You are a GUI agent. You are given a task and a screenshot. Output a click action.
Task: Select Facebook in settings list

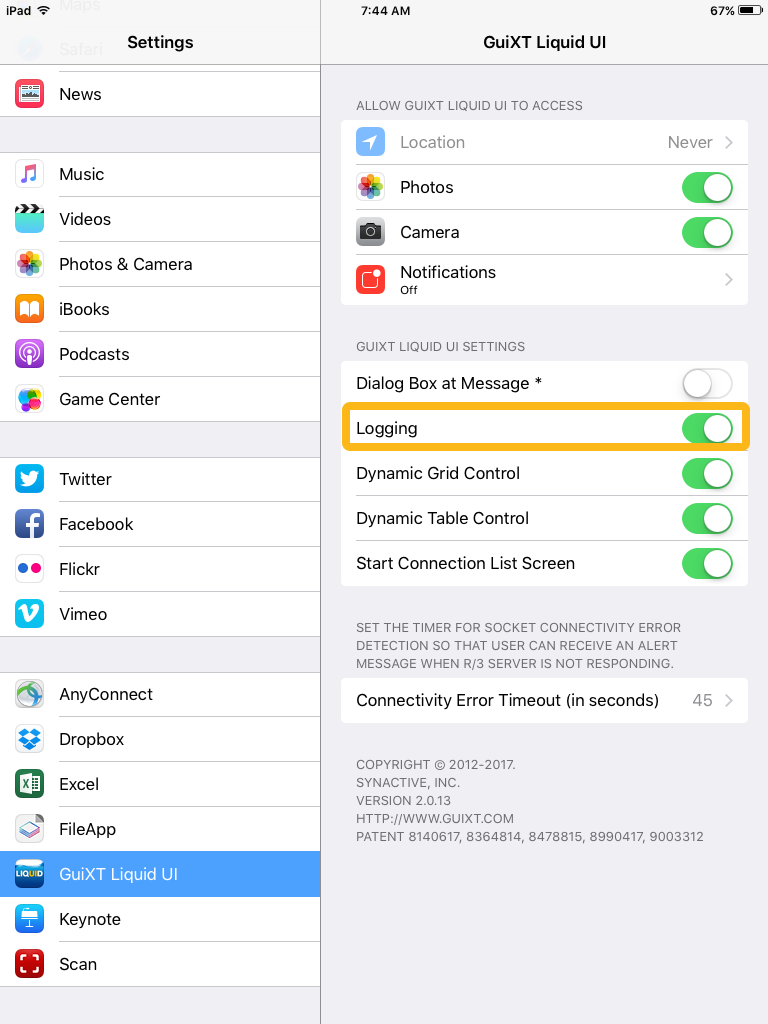(160, 524)
